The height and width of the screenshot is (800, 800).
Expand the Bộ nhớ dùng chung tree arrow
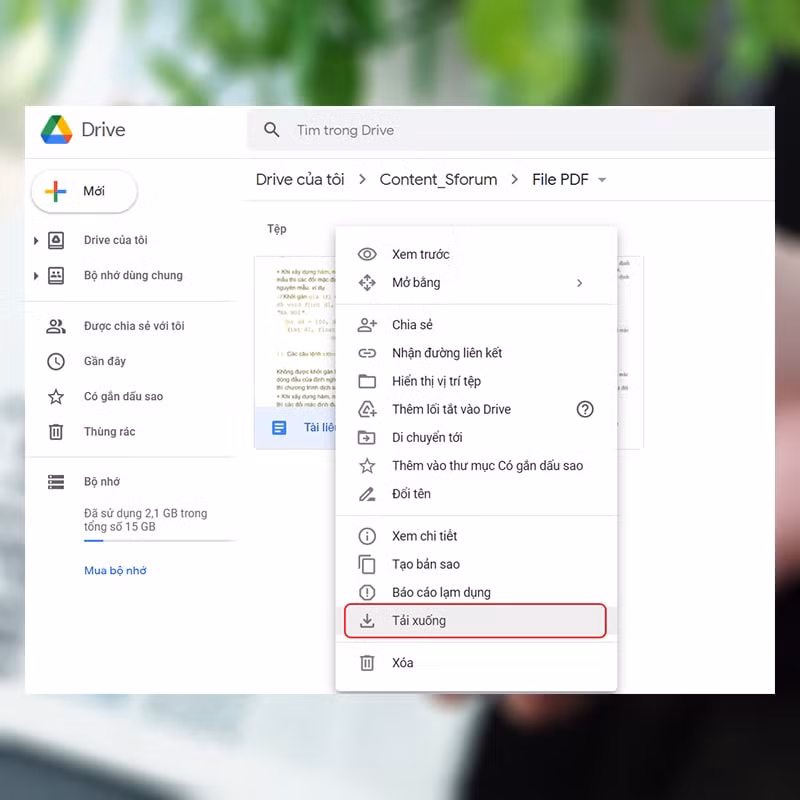(36, 276)
